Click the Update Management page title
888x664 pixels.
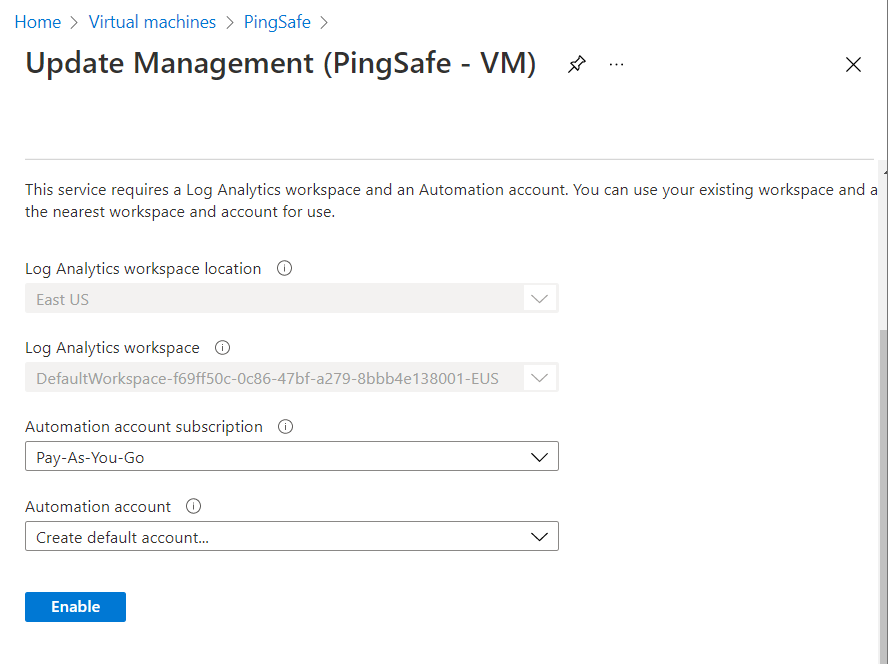pos(281,64)
